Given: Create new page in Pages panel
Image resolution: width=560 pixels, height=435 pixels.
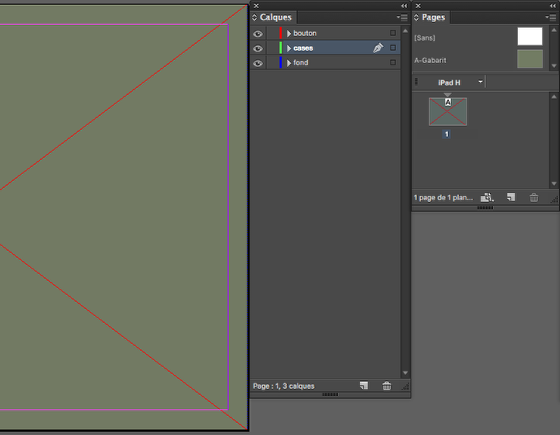Looking at the screenshot, I should (511, 197).
